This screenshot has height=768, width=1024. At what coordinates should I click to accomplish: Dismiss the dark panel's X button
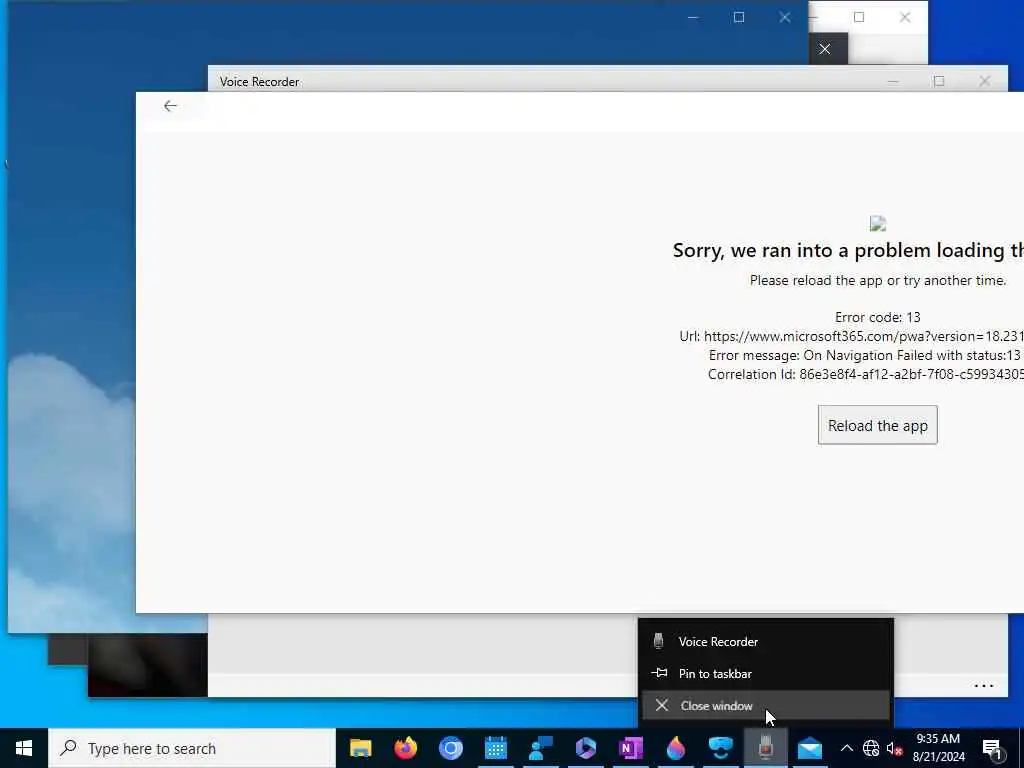825,49
